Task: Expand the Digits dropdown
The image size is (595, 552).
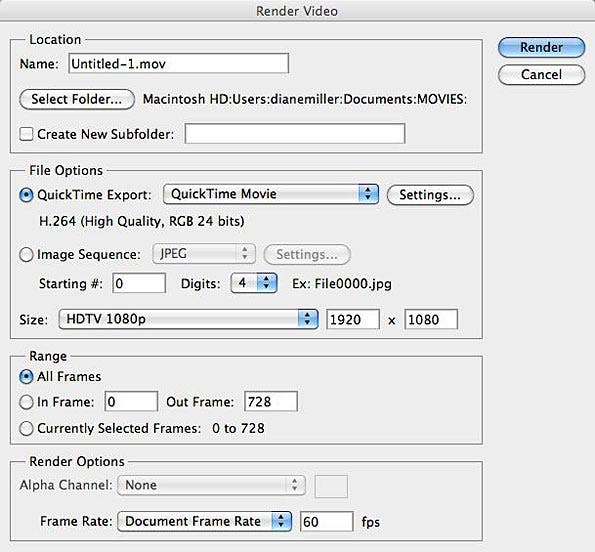Action: click(x=254, y=283)
